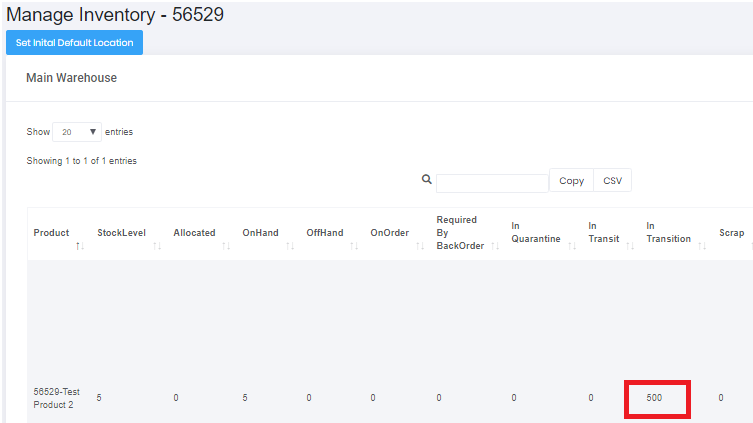Export table using CSV button
This screenshot has width=753, height=423.
coord(612,181)
